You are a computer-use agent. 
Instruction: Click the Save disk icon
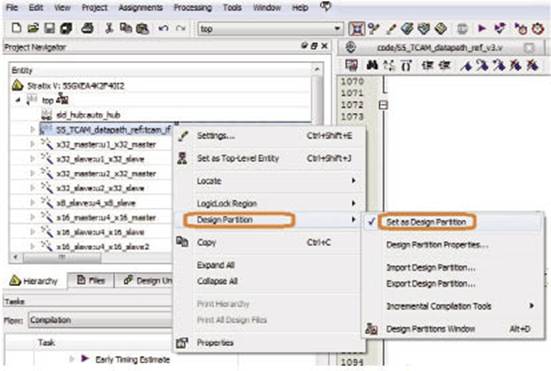(49, 28)
